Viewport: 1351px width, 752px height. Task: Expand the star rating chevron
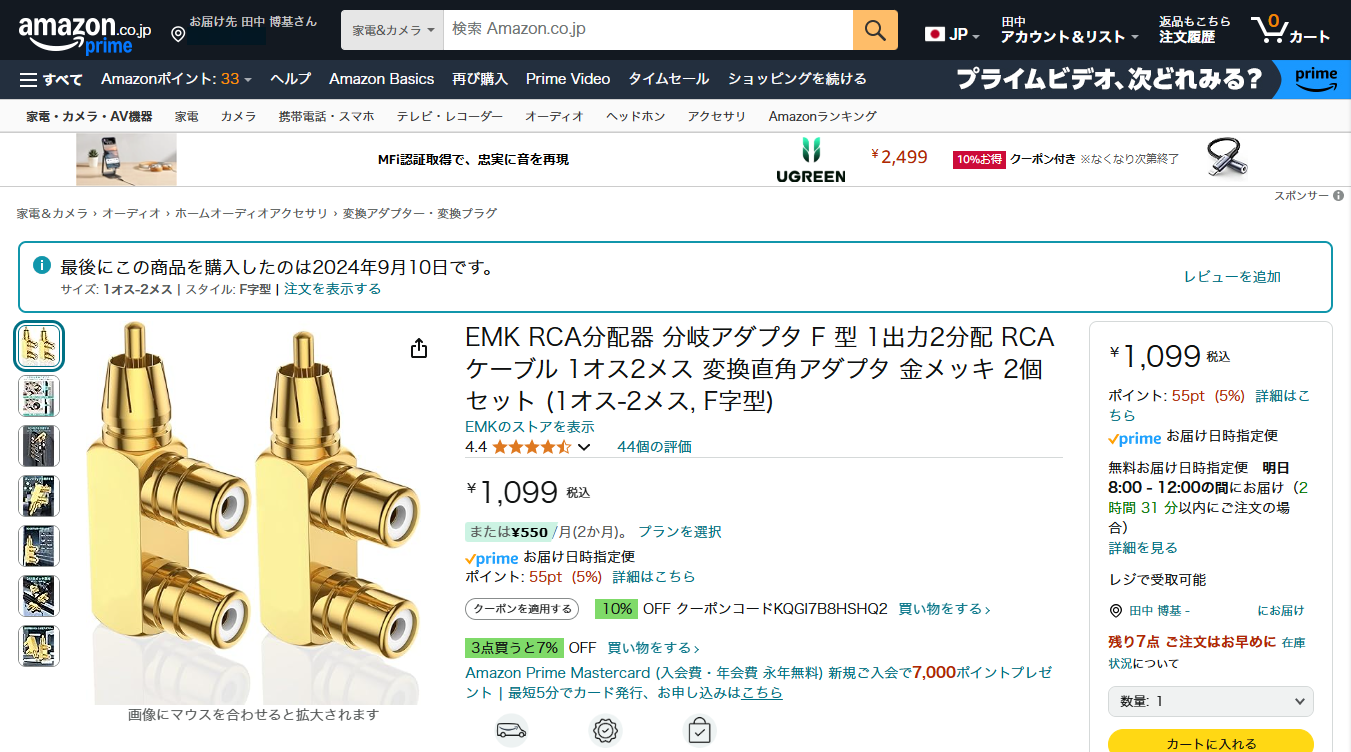[585, 447]
